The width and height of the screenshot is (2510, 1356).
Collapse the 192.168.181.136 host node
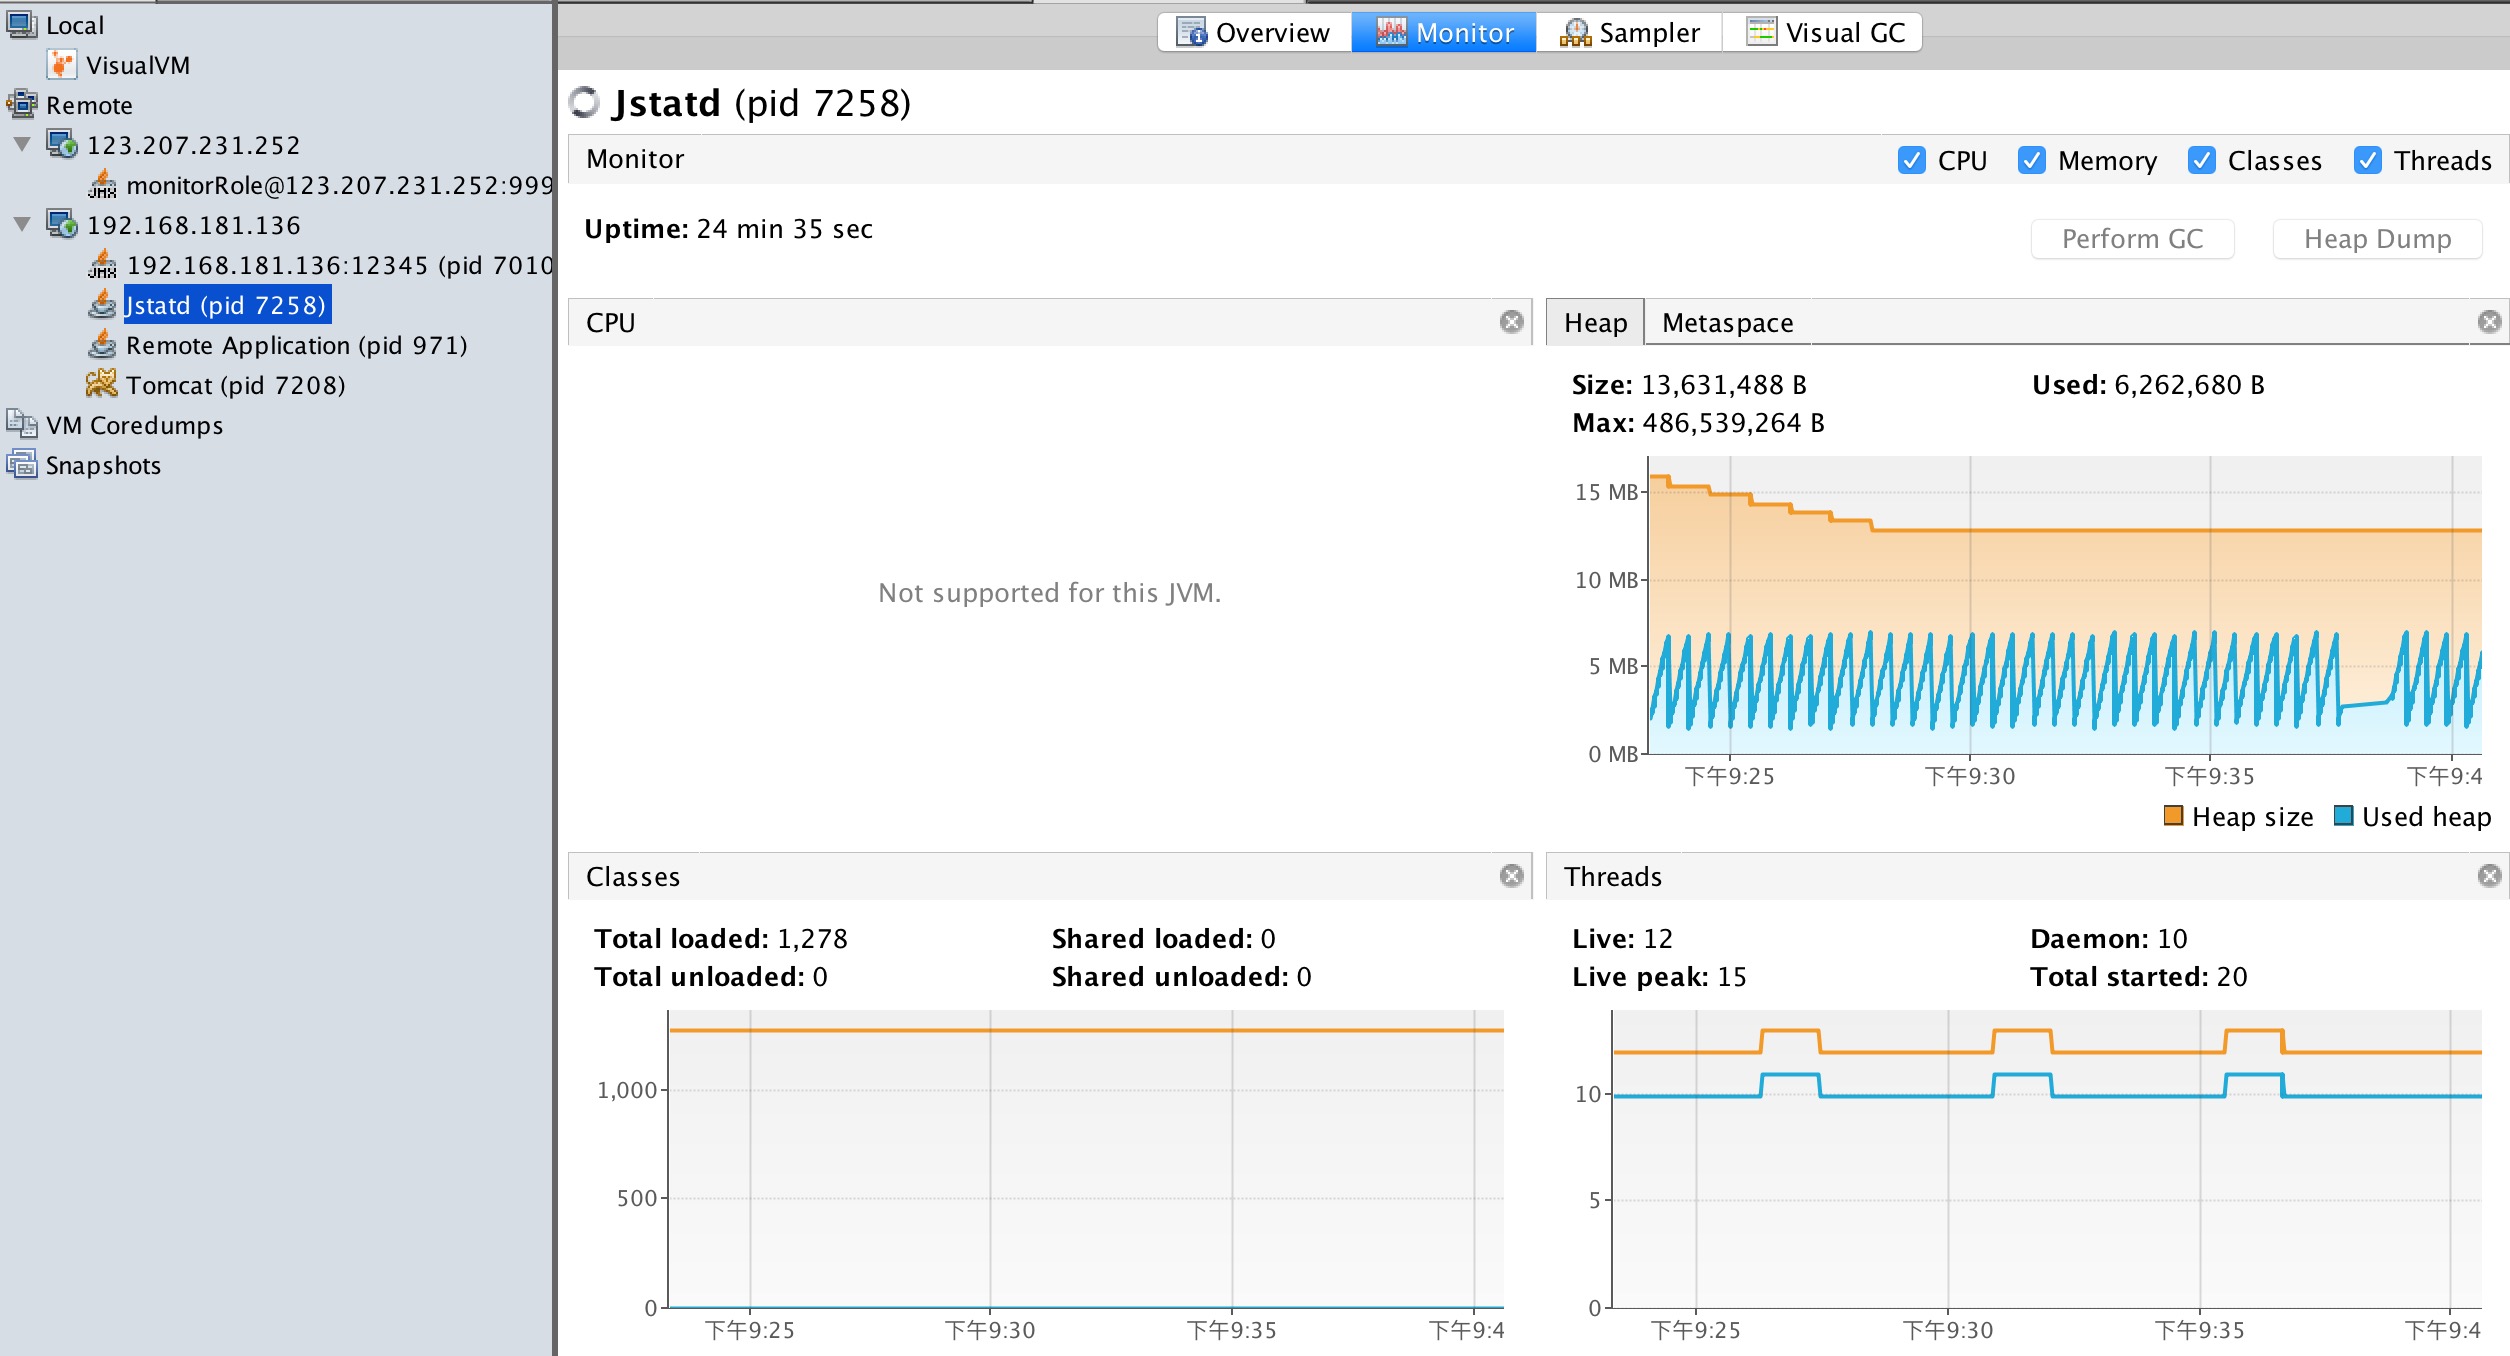pyautogui.click(x=22, y=225)
